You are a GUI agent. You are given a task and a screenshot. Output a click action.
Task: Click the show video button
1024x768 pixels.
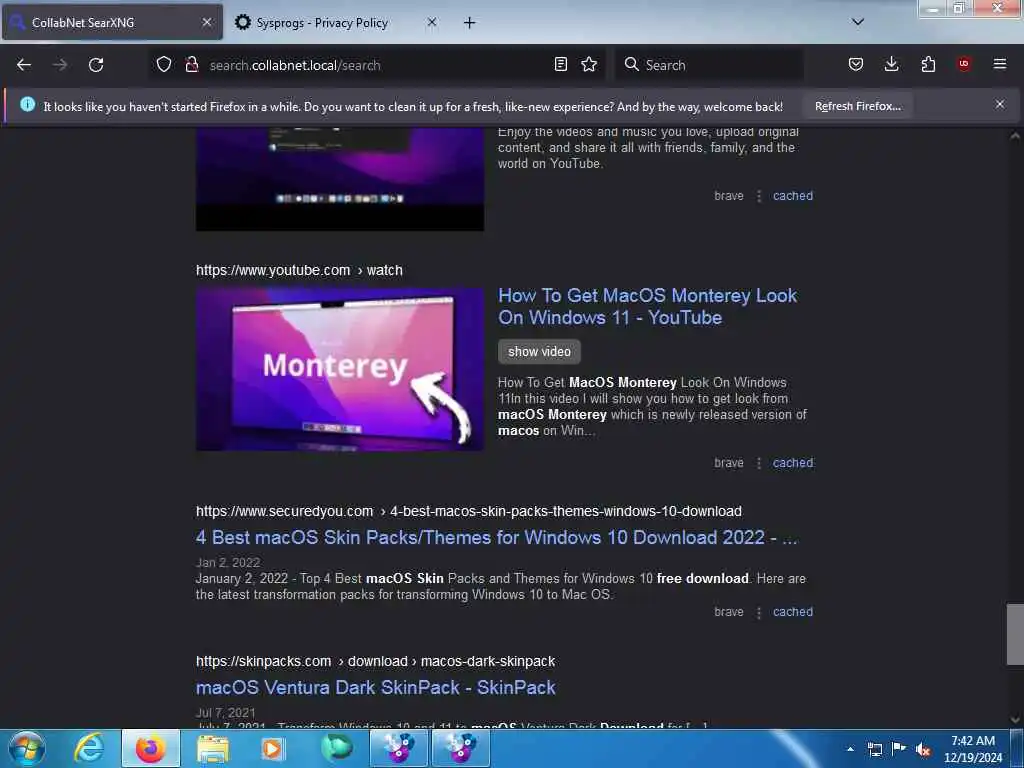coord(539,351)
